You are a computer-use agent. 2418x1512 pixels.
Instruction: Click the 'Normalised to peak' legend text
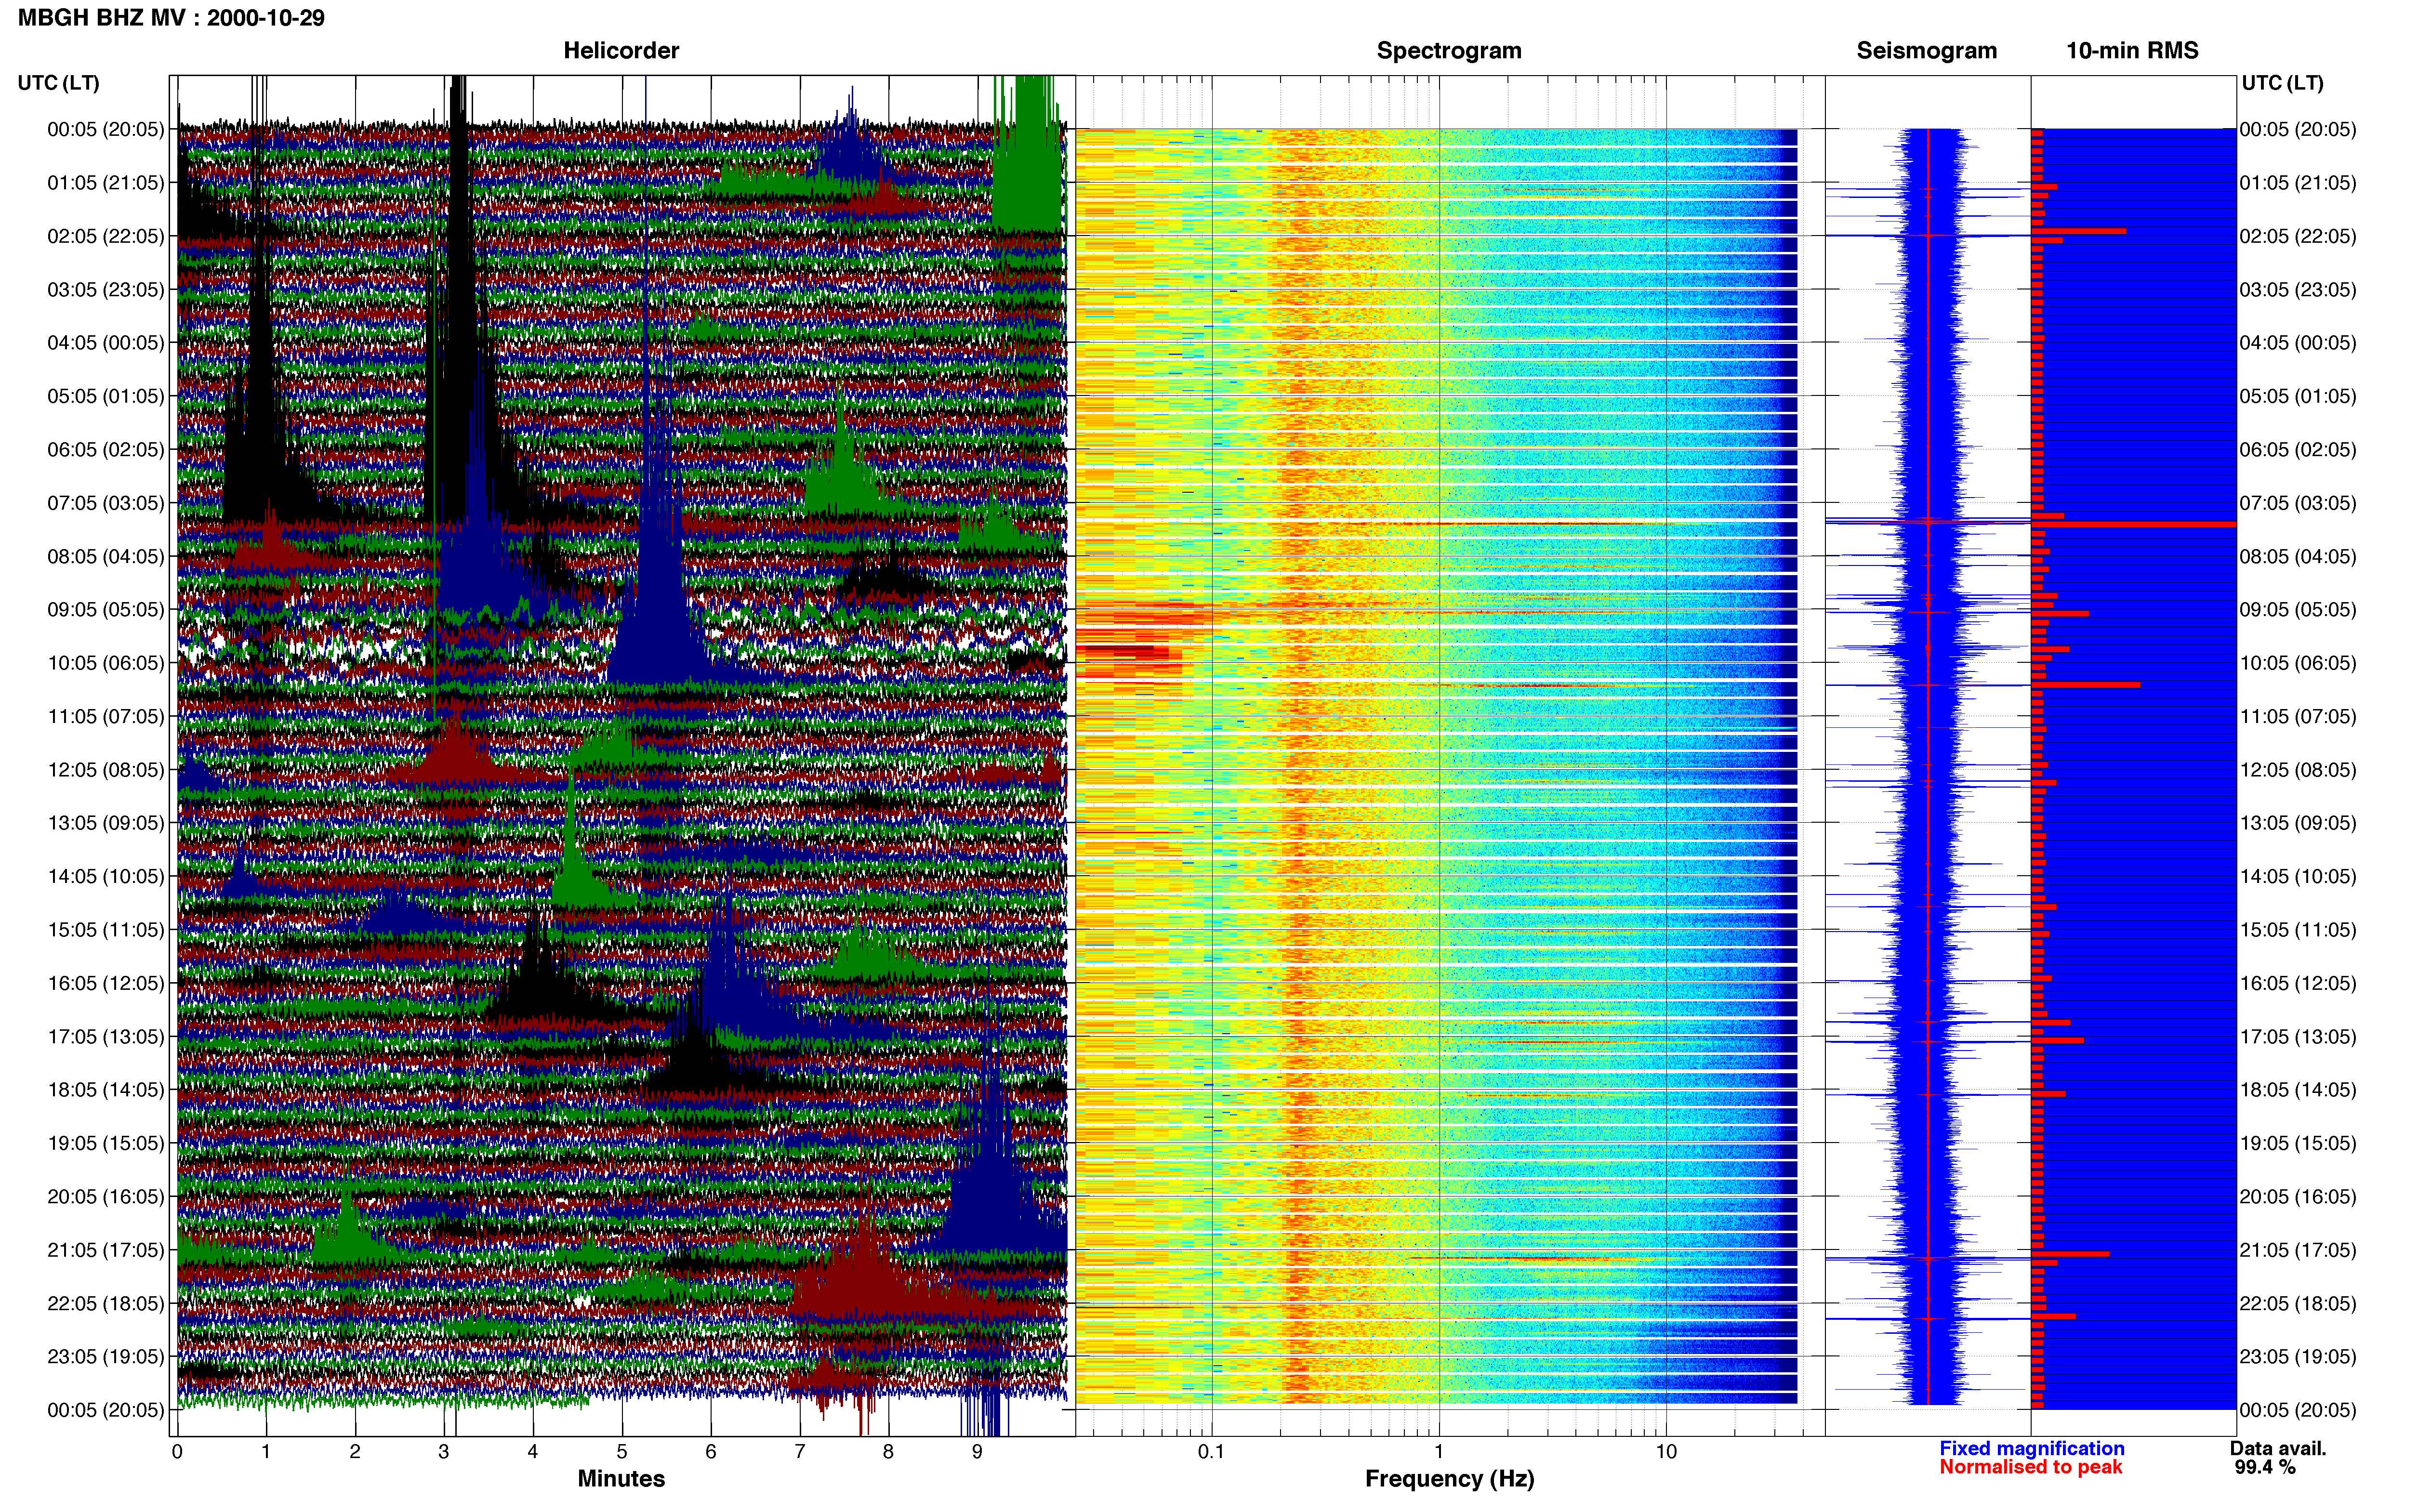click(2030, 1467)
